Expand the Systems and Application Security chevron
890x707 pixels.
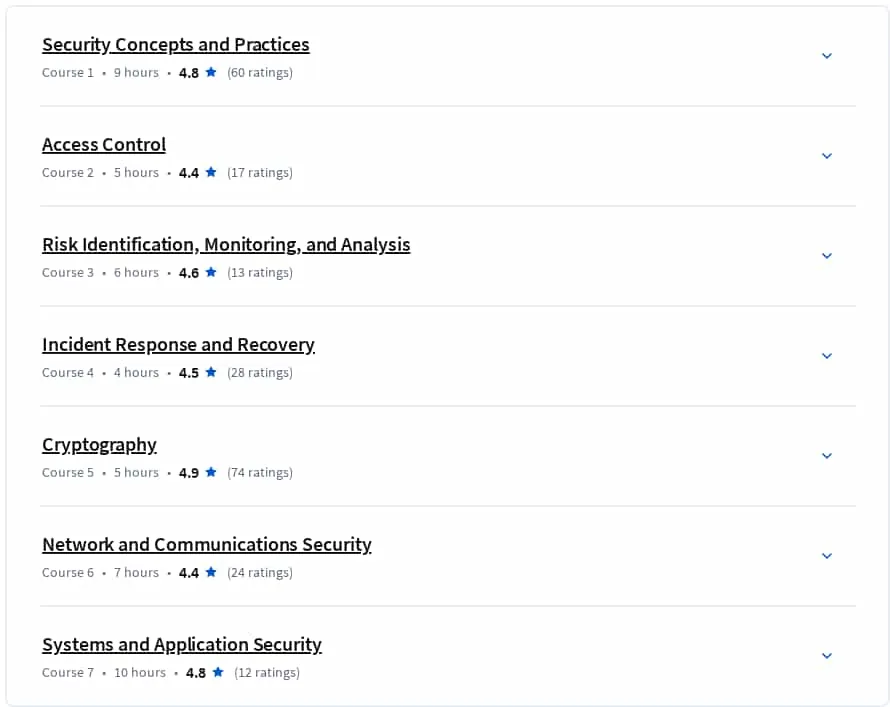tap(826, 655)
